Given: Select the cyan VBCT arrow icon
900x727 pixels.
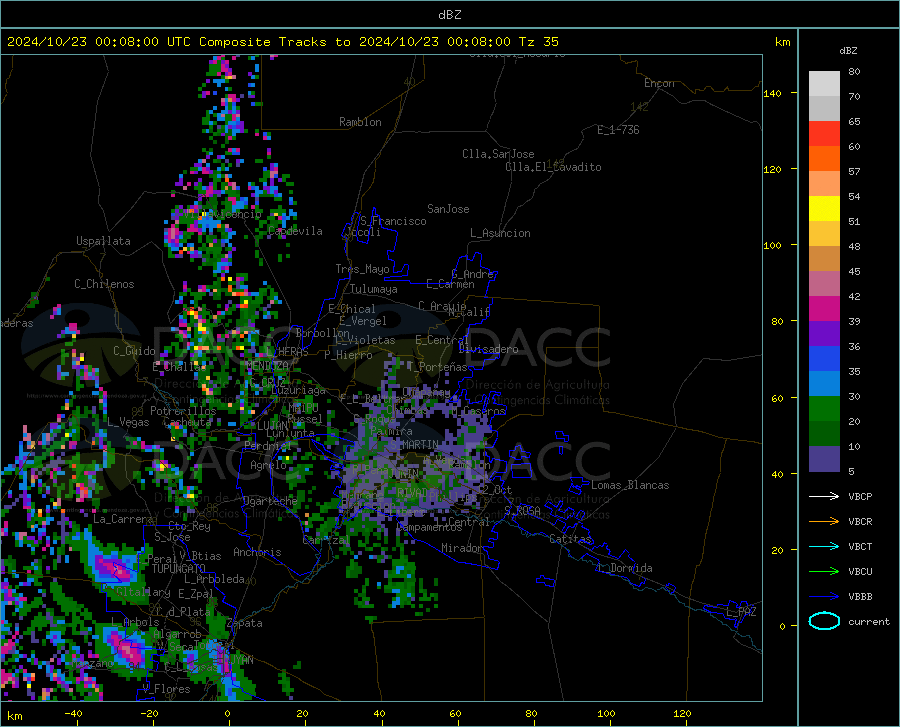Looking at the screenshot, I should coord(824,546).
